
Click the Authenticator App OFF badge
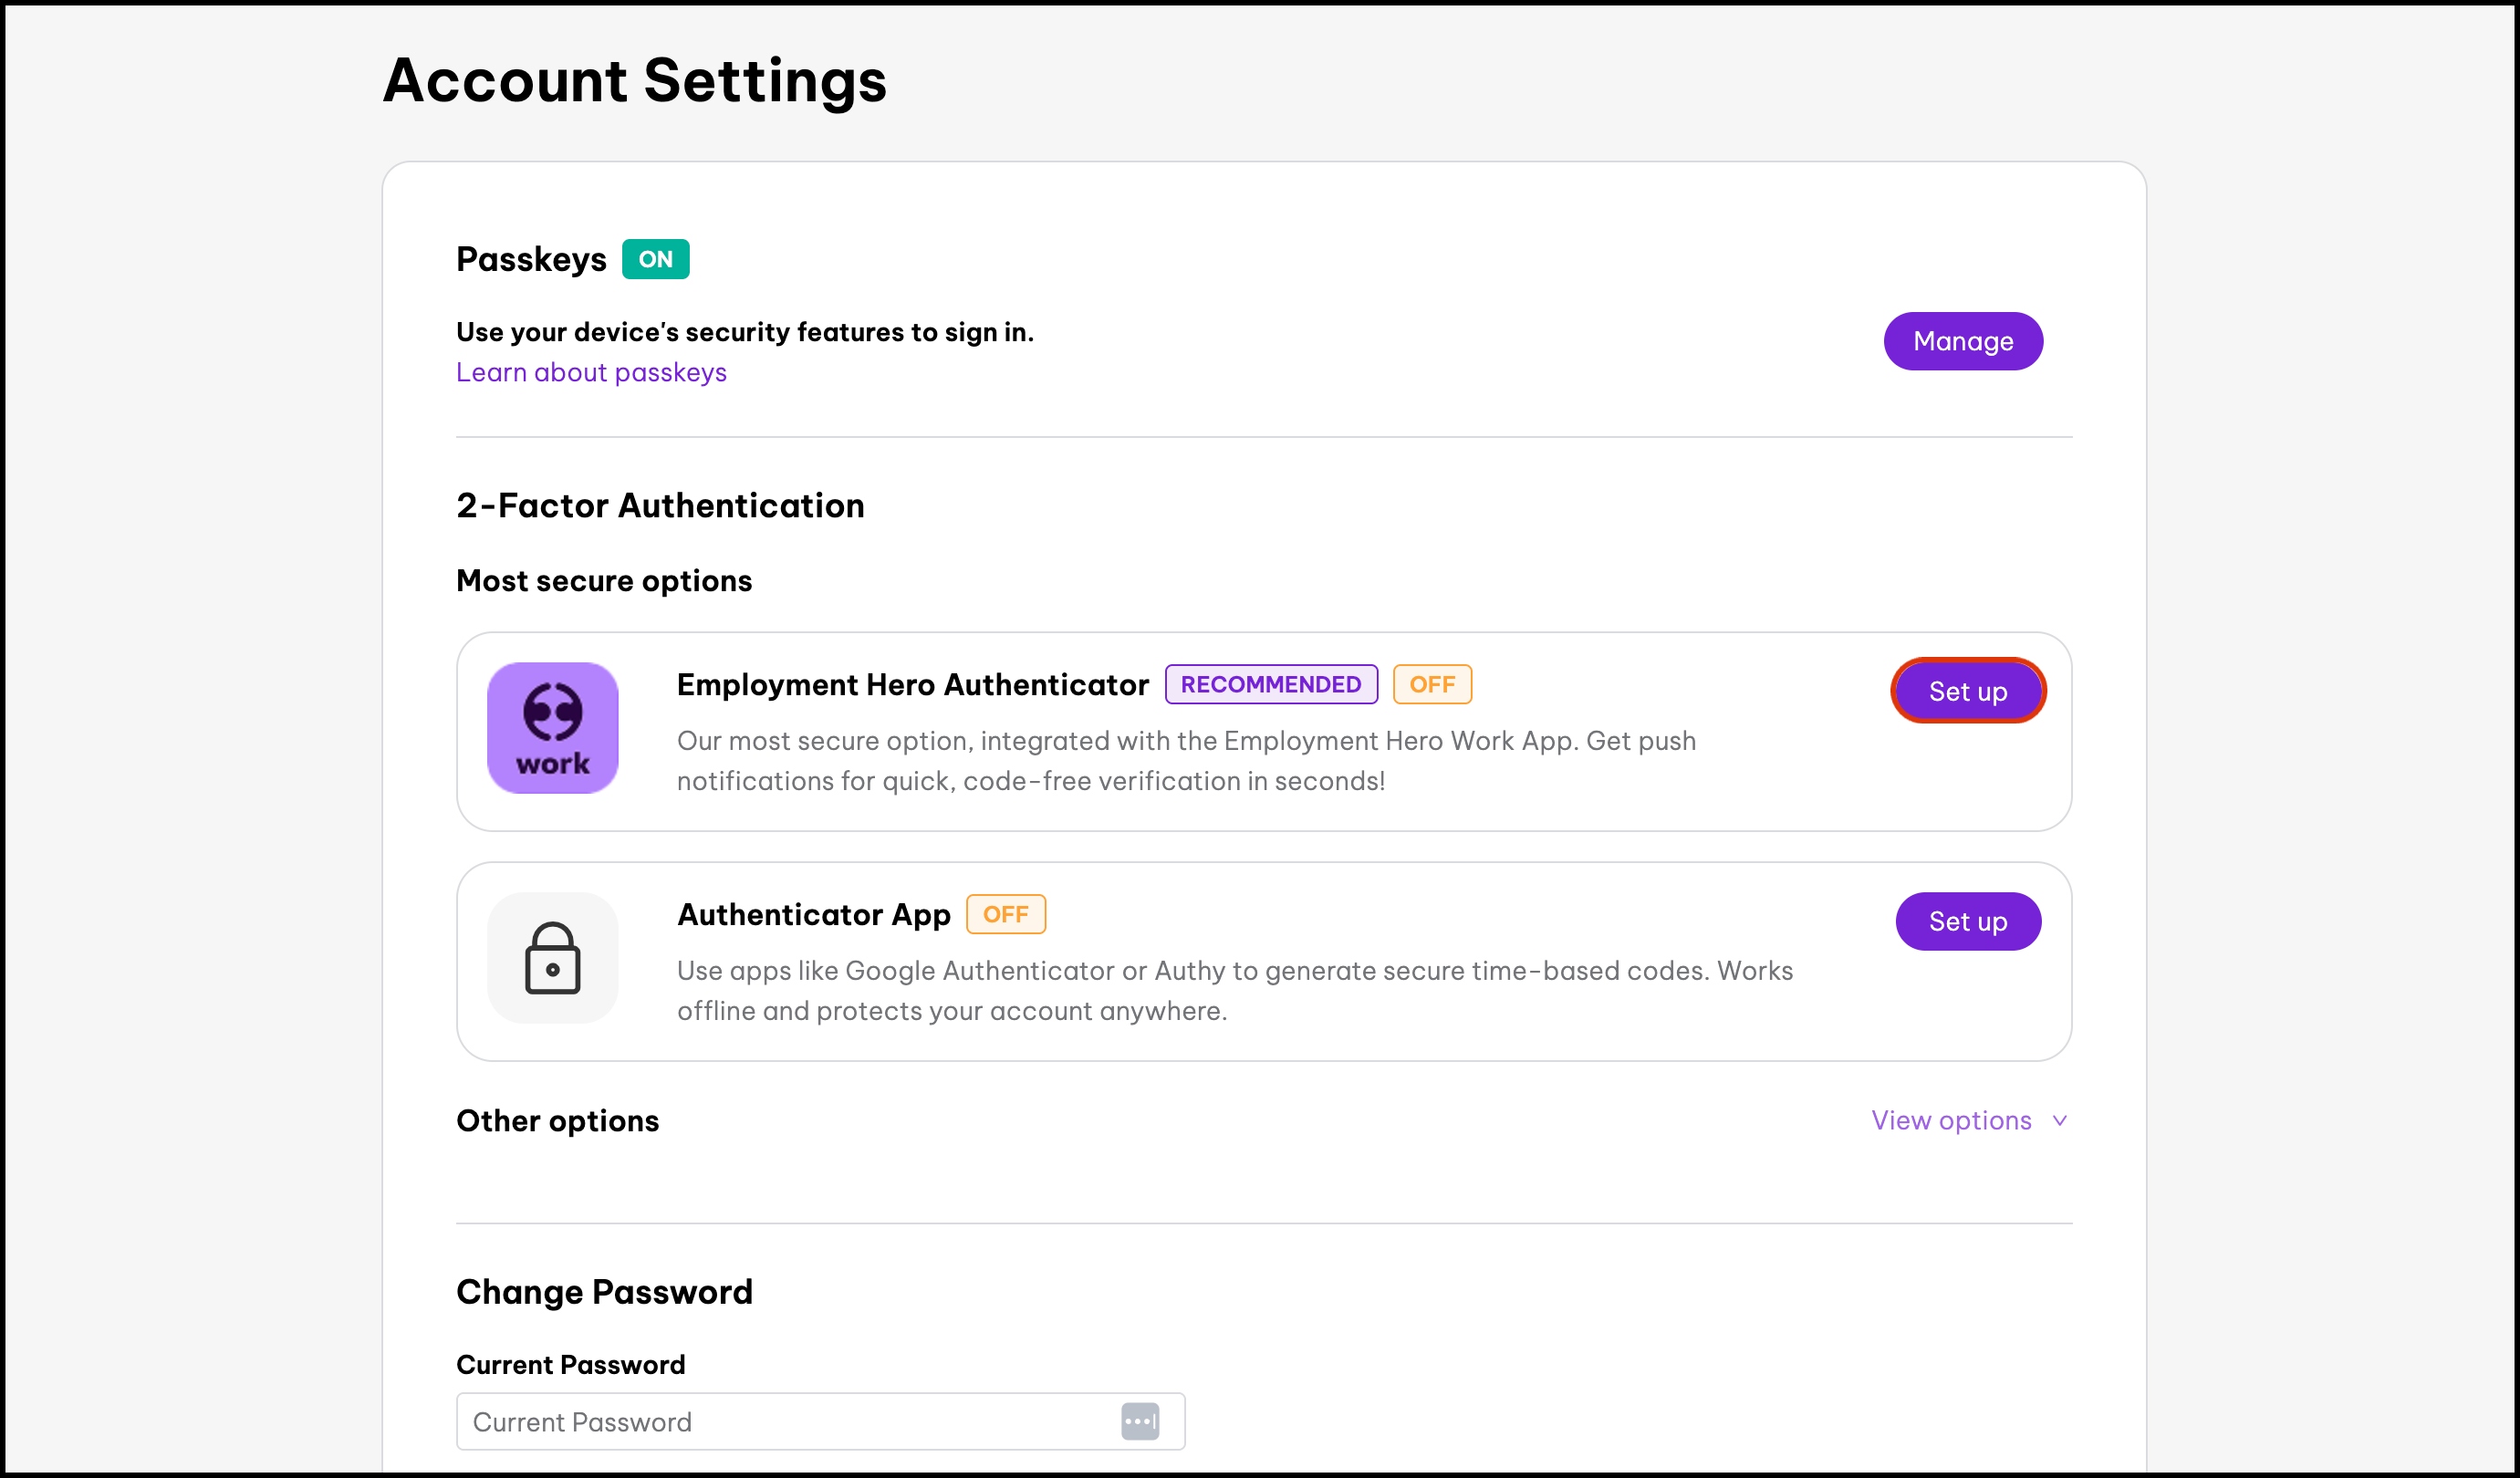coord(1005,914)
